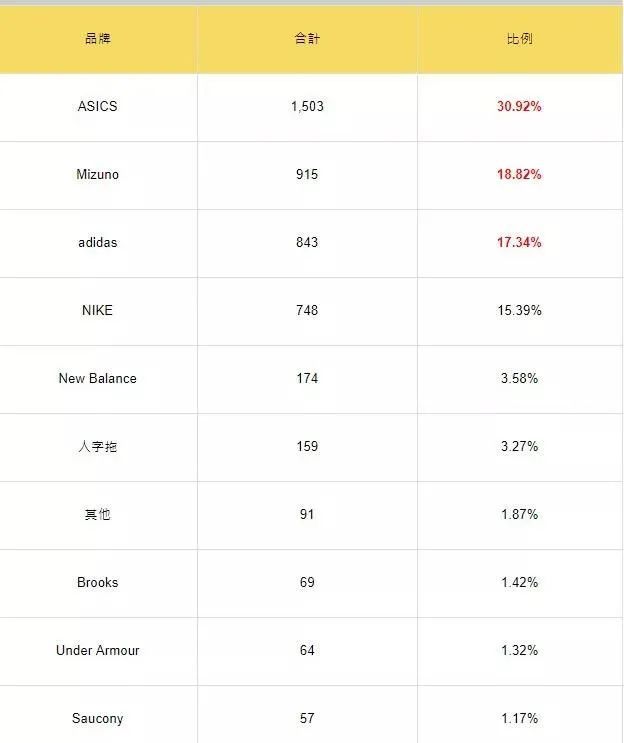Click the 其他 brand cell
The image size is (624, 743).
point(97,514)
